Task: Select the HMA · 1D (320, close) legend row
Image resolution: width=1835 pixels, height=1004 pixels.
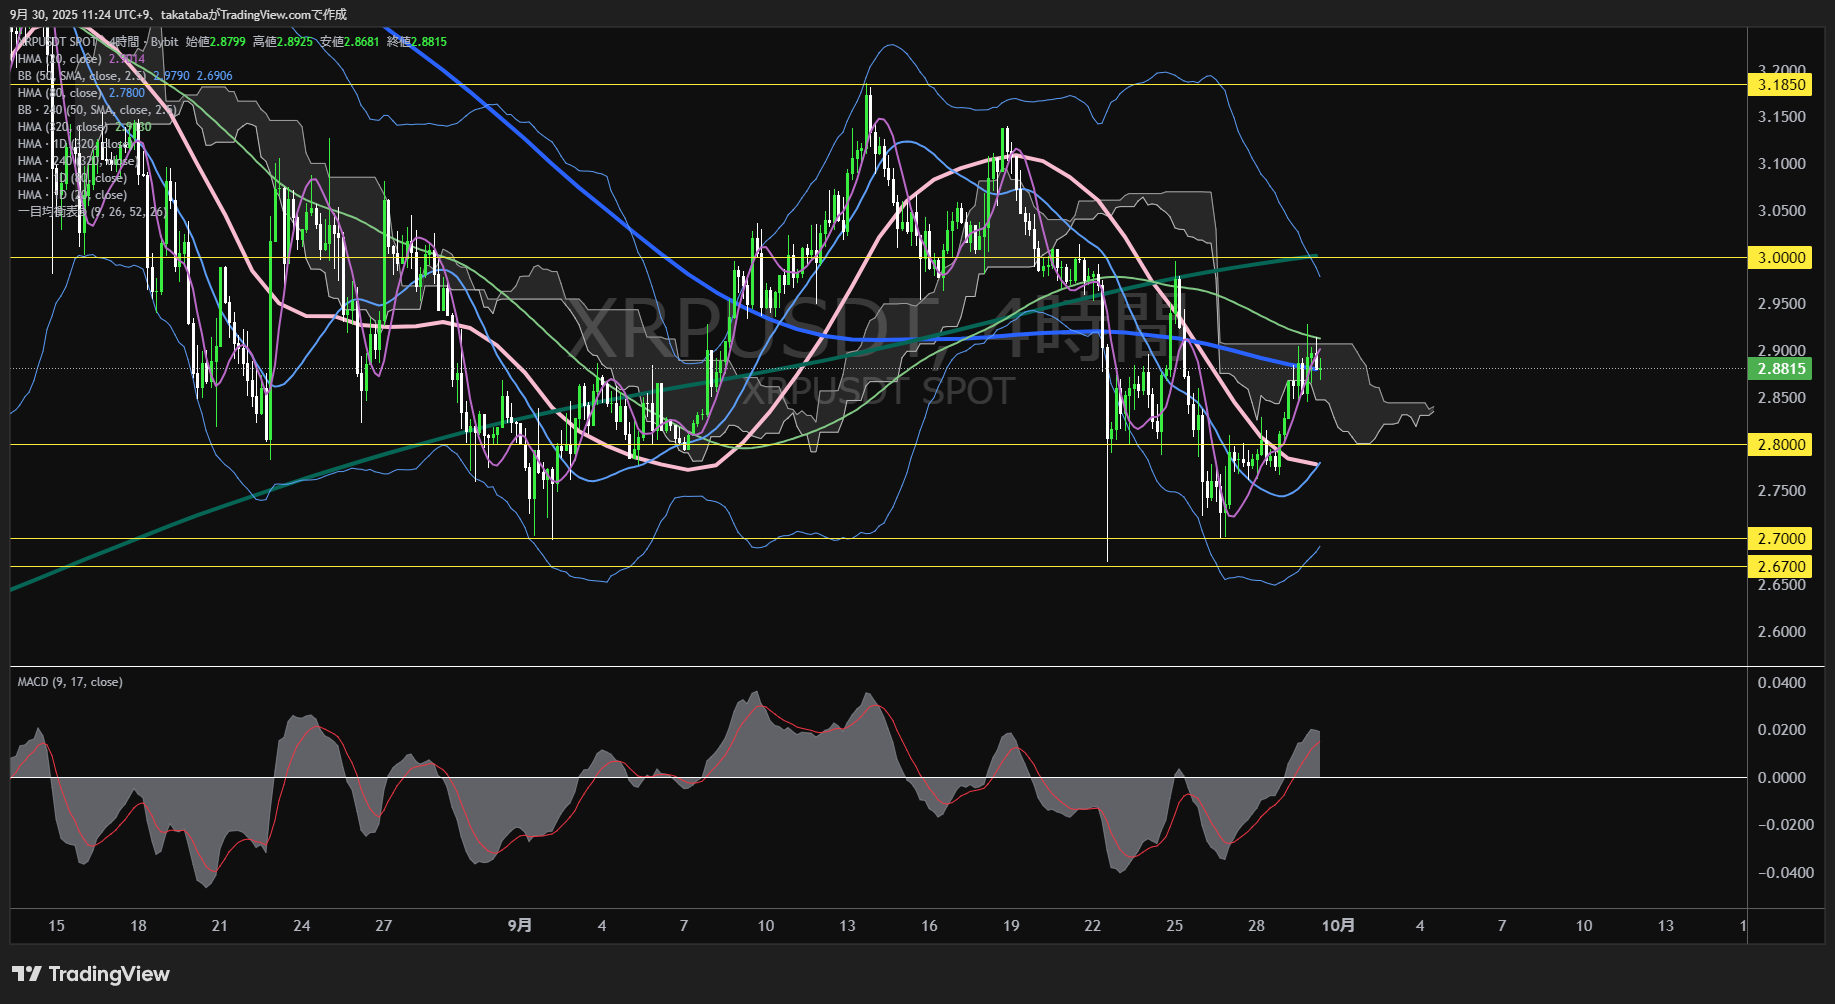Action: pyautogui.click(x=73, y=144)
